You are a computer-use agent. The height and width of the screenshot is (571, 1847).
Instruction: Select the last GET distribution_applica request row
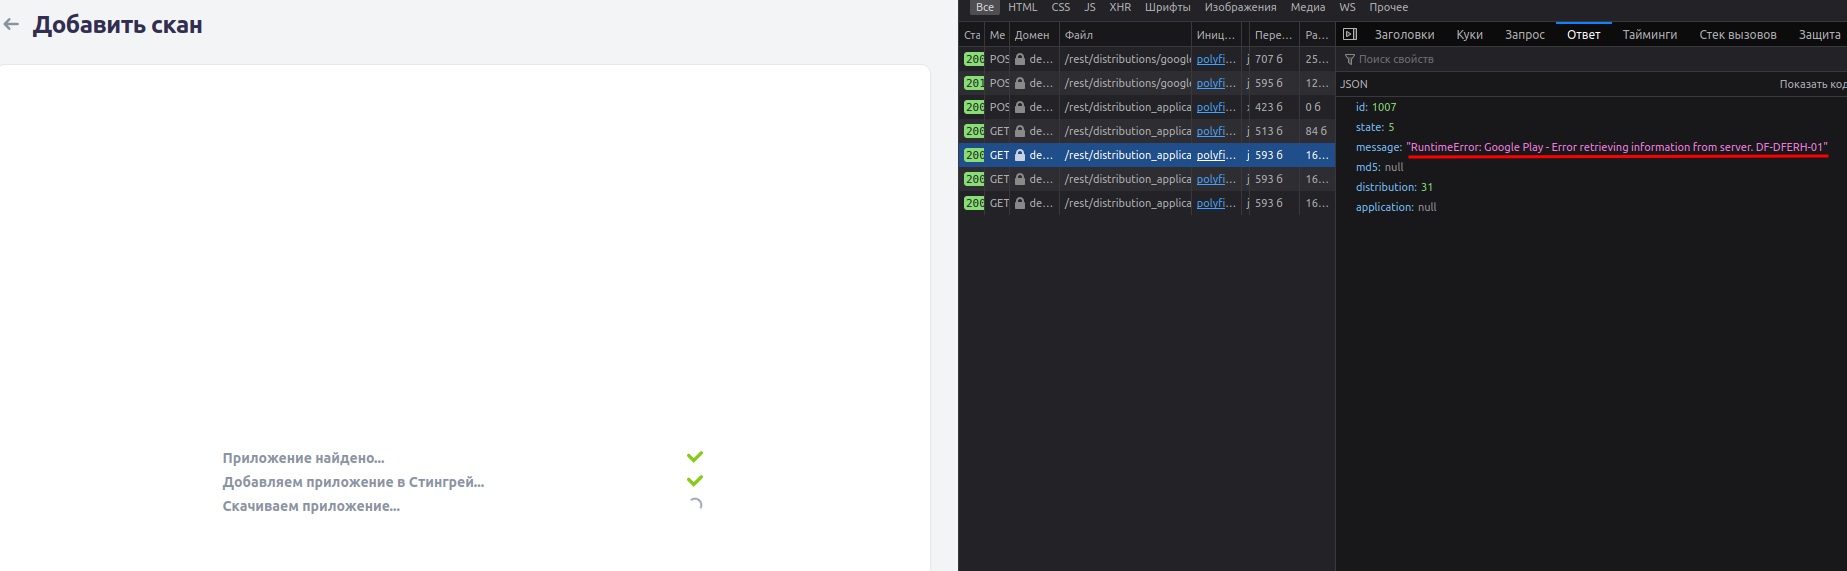[1127, 203]
